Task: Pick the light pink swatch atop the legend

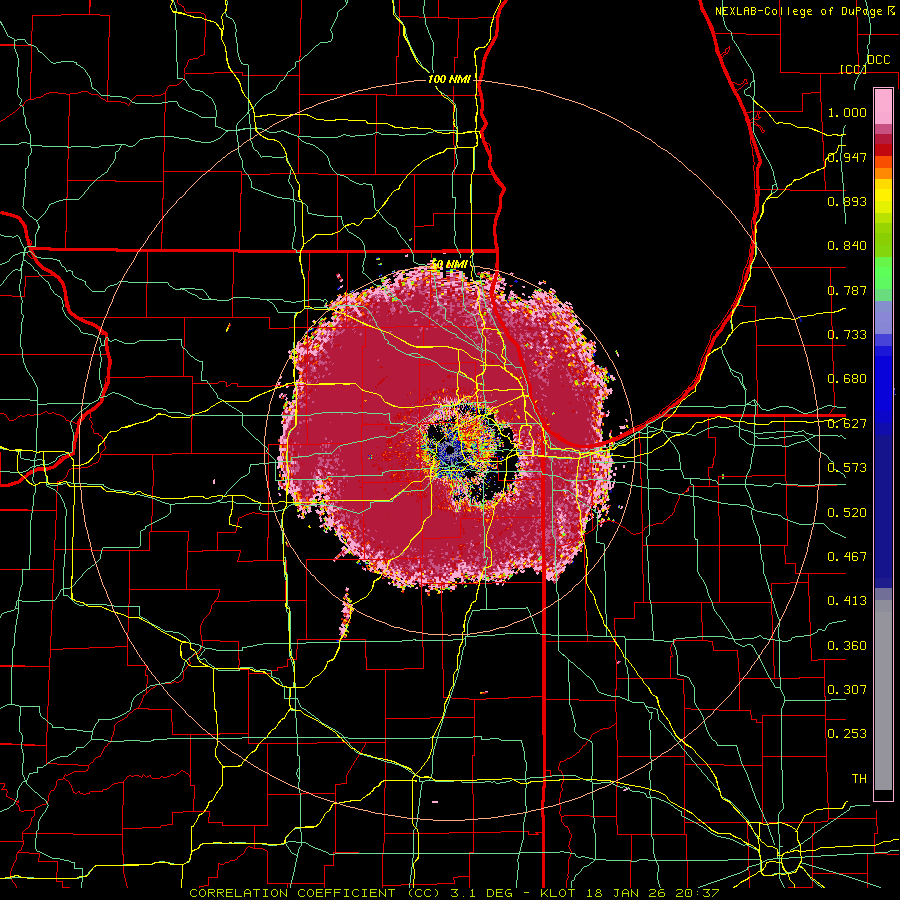Action: [883, 106]
